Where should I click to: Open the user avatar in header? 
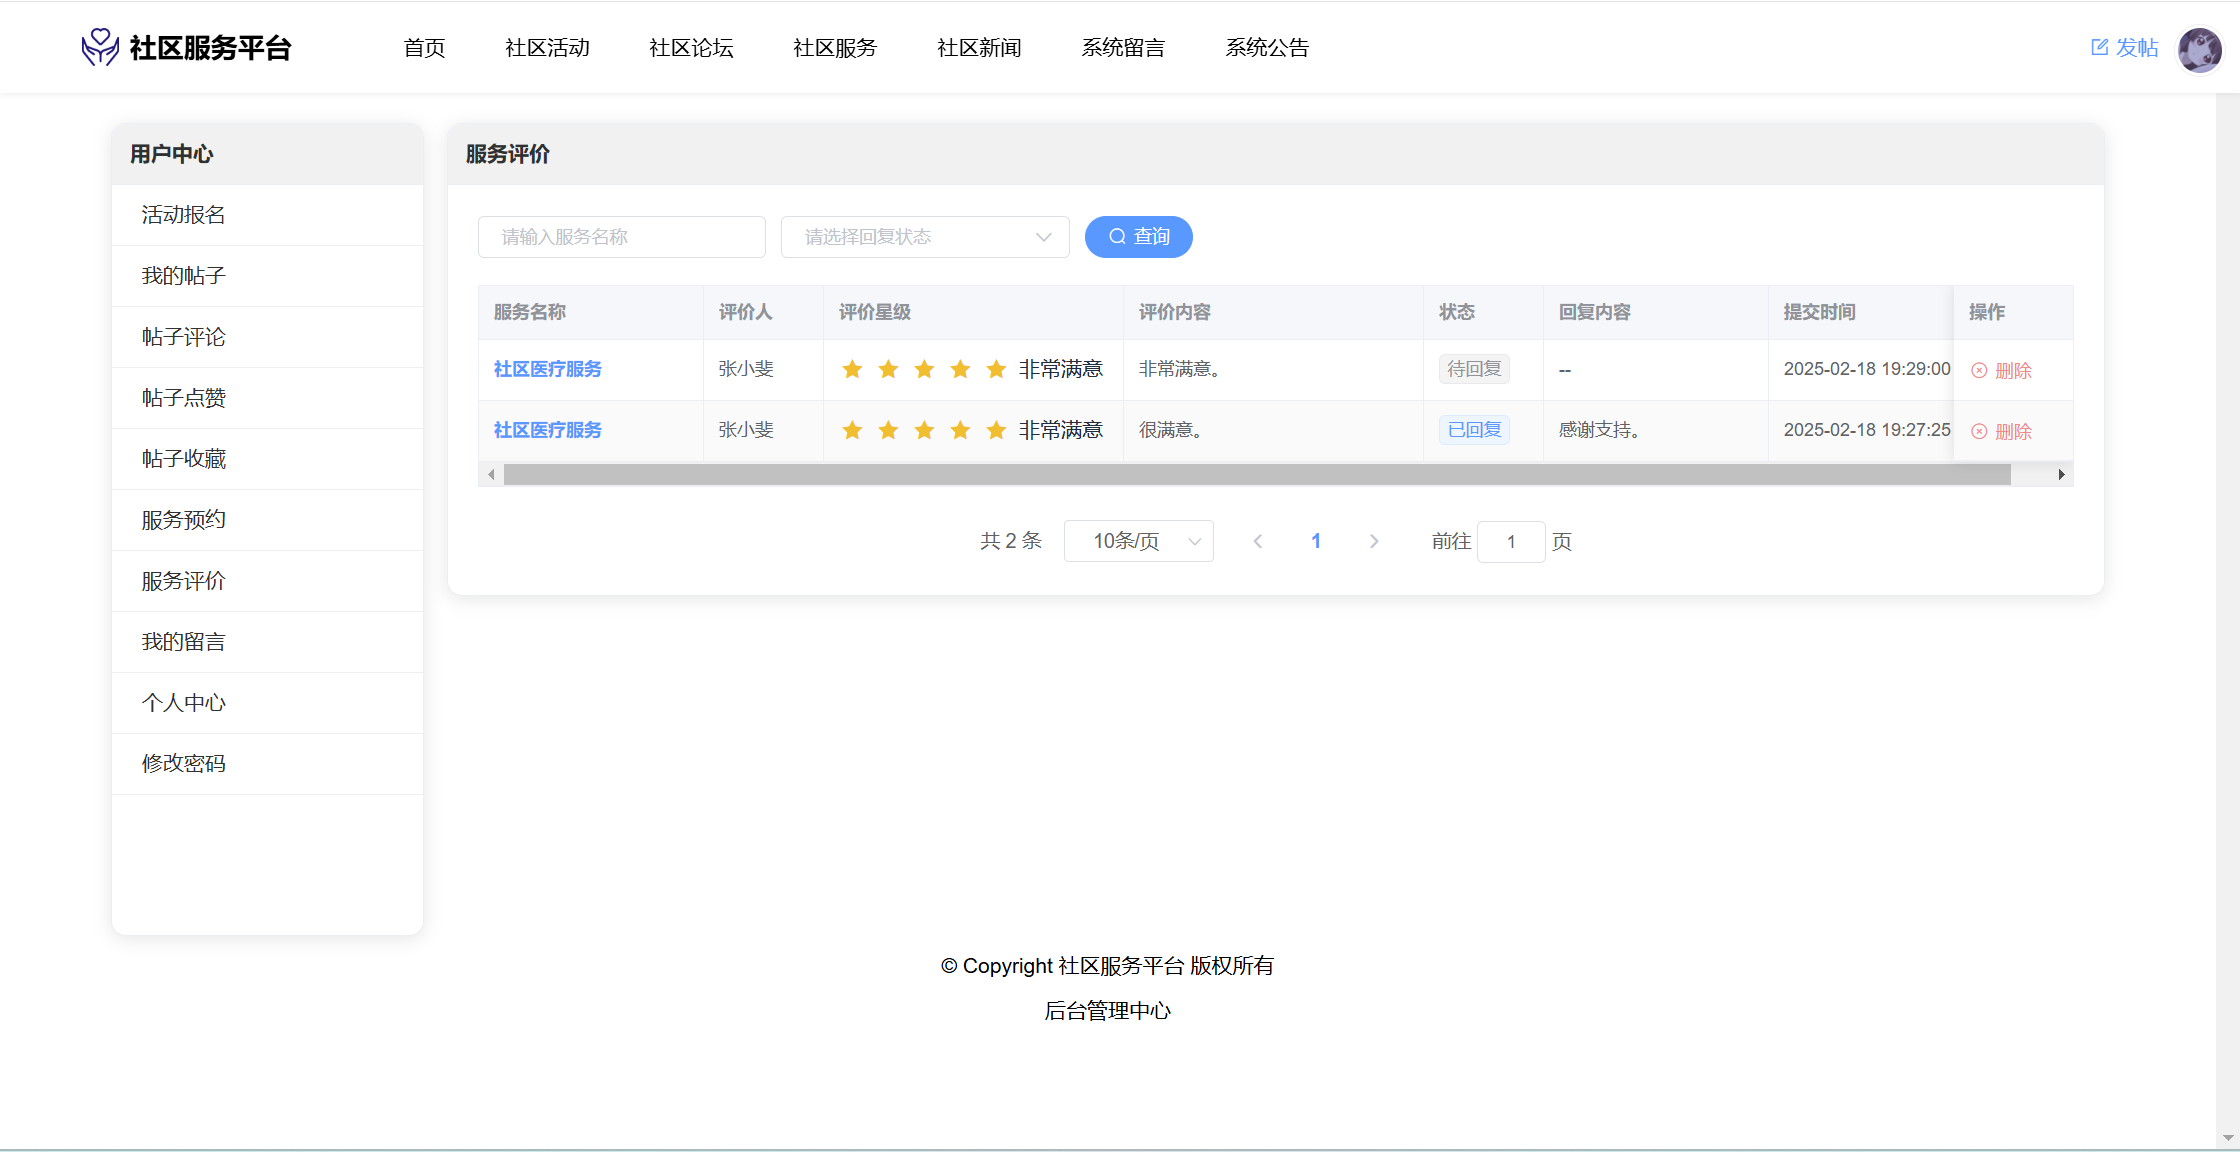(2199, 49)
